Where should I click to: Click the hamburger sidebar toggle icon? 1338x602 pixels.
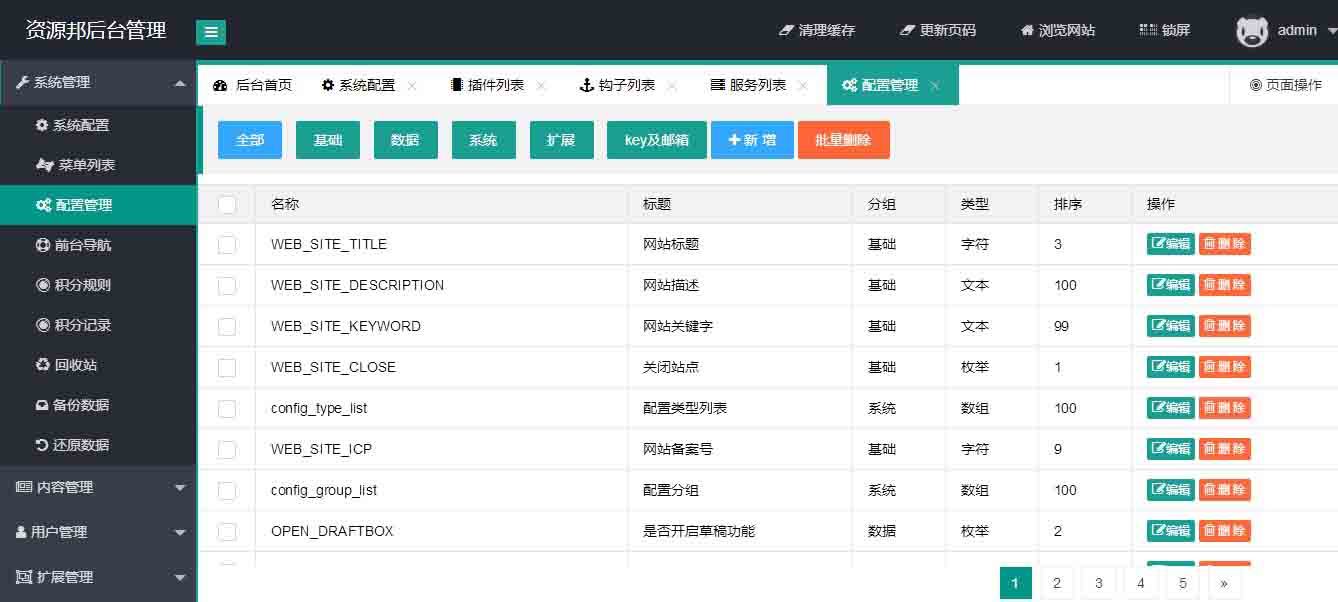point(210,32)
